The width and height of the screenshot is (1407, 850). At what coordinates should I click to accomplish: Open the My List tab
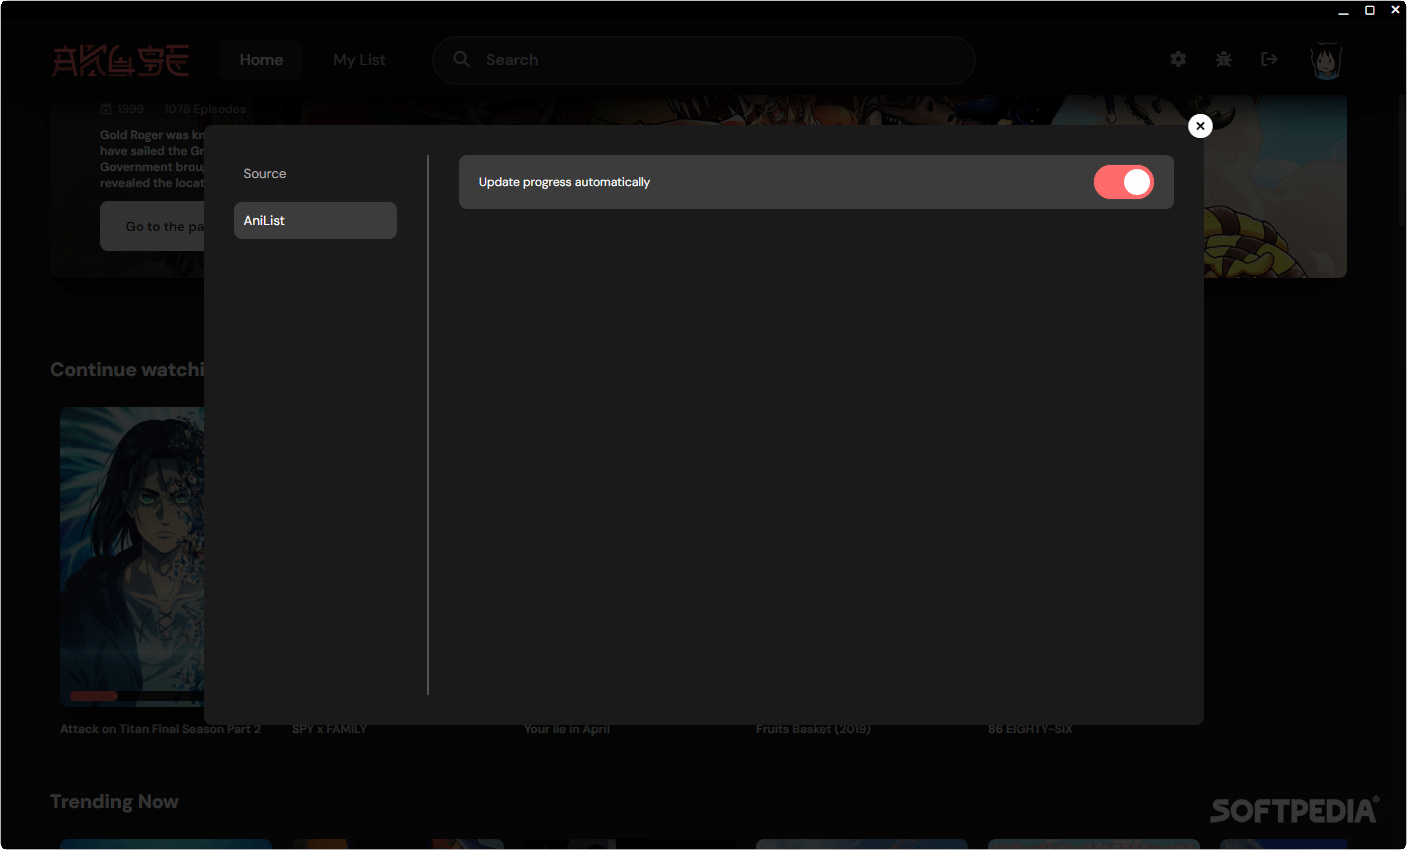pyautogui.click(x=359, y=60)
